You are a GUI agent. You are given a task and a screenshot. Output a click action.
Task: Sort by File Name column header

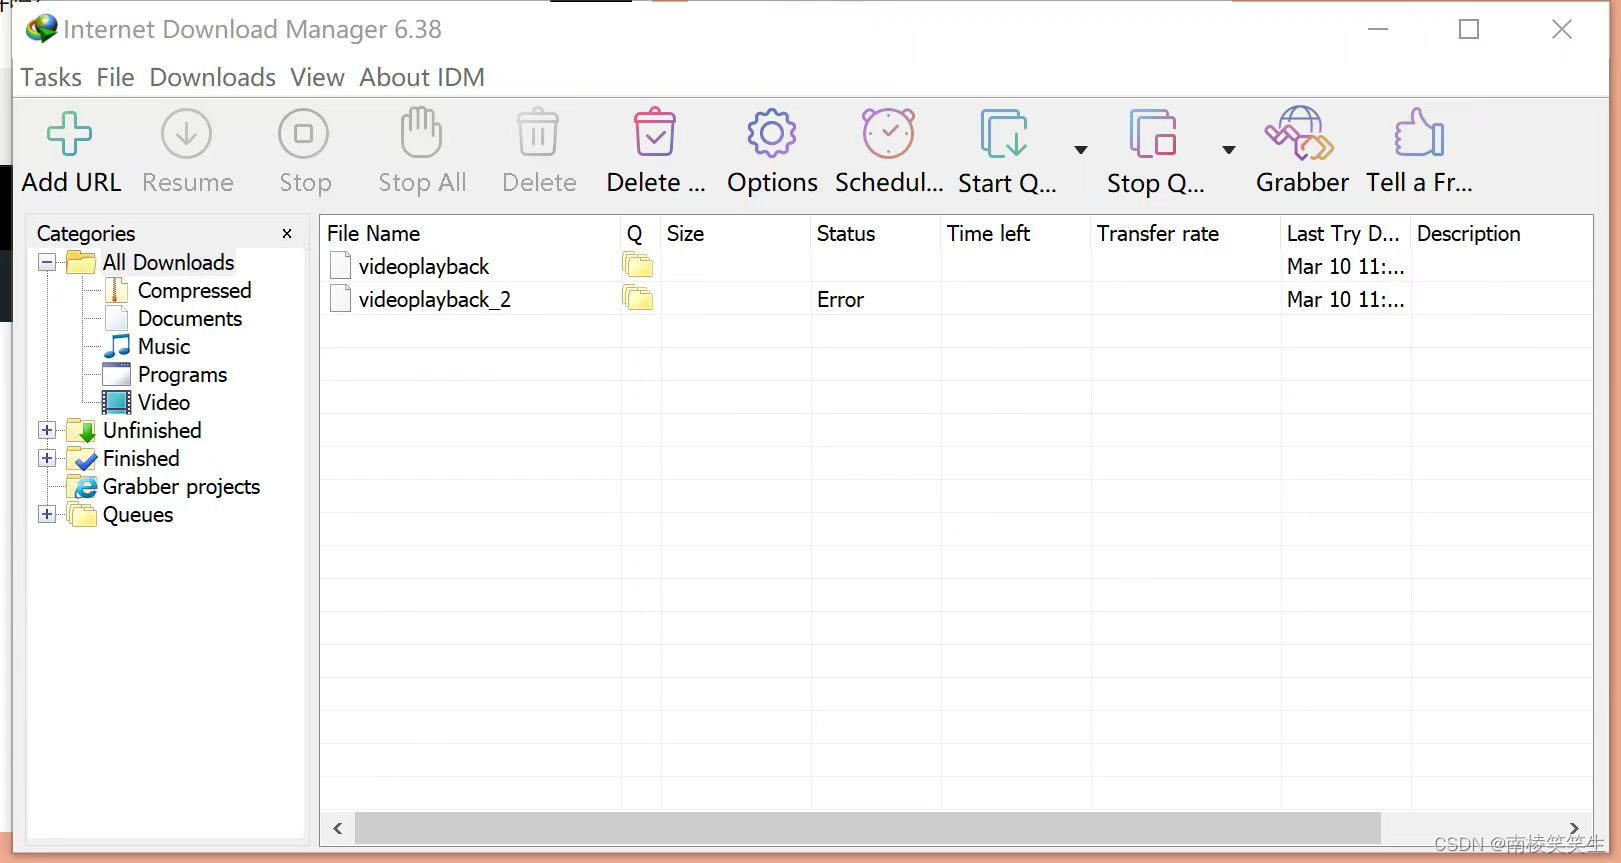[470, 233]
